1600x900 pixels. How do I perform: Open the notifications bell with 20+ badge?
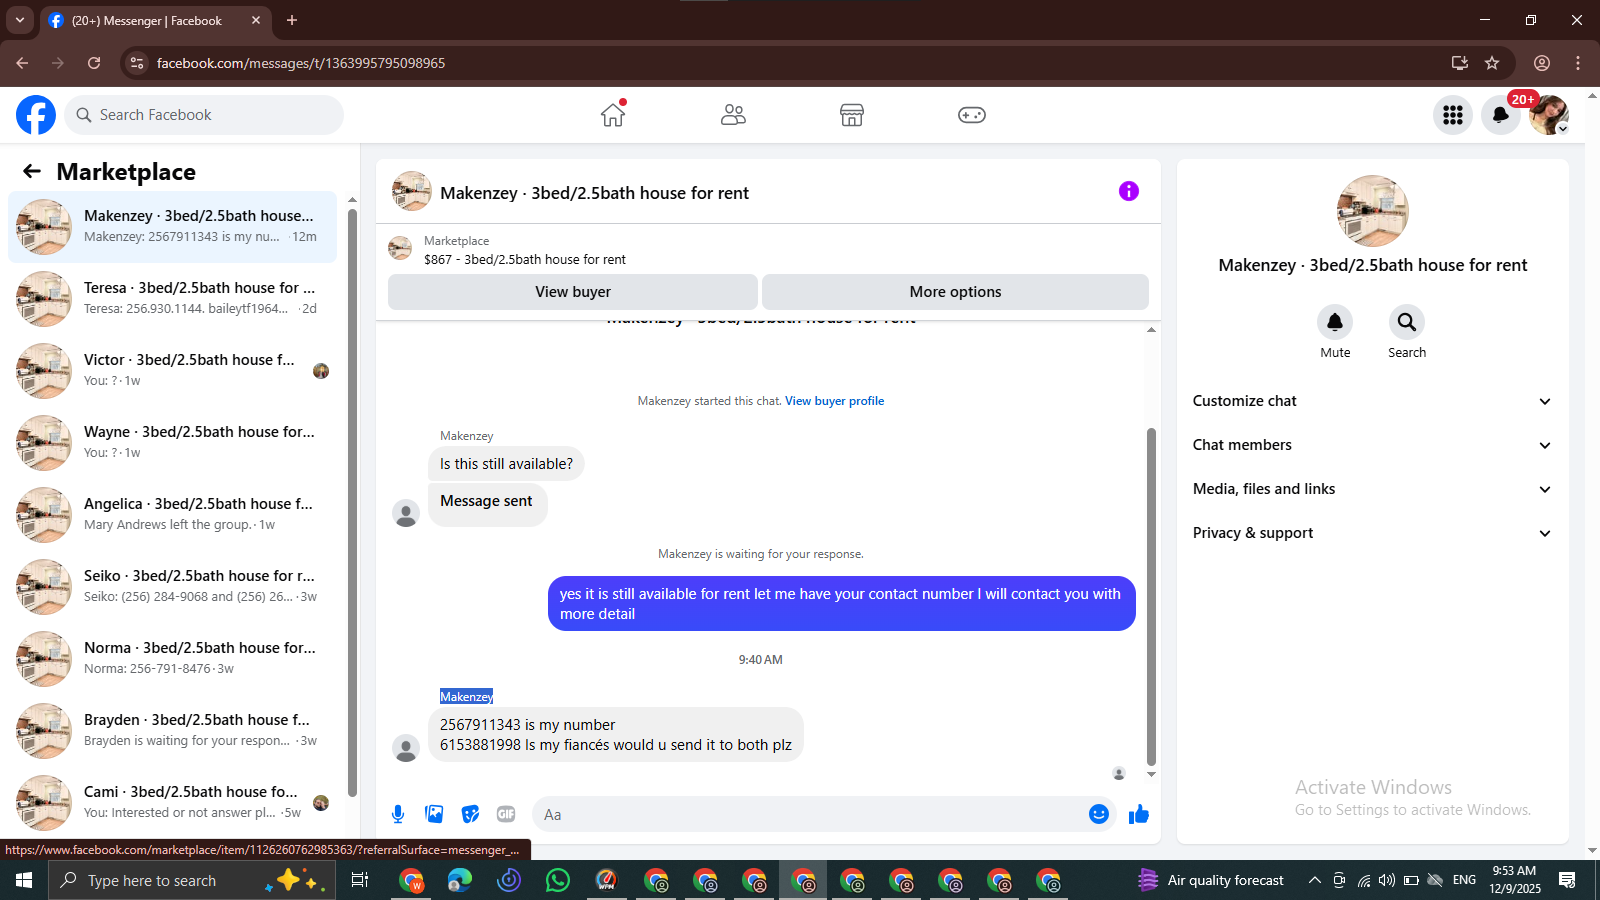[x=1501, y=115]
